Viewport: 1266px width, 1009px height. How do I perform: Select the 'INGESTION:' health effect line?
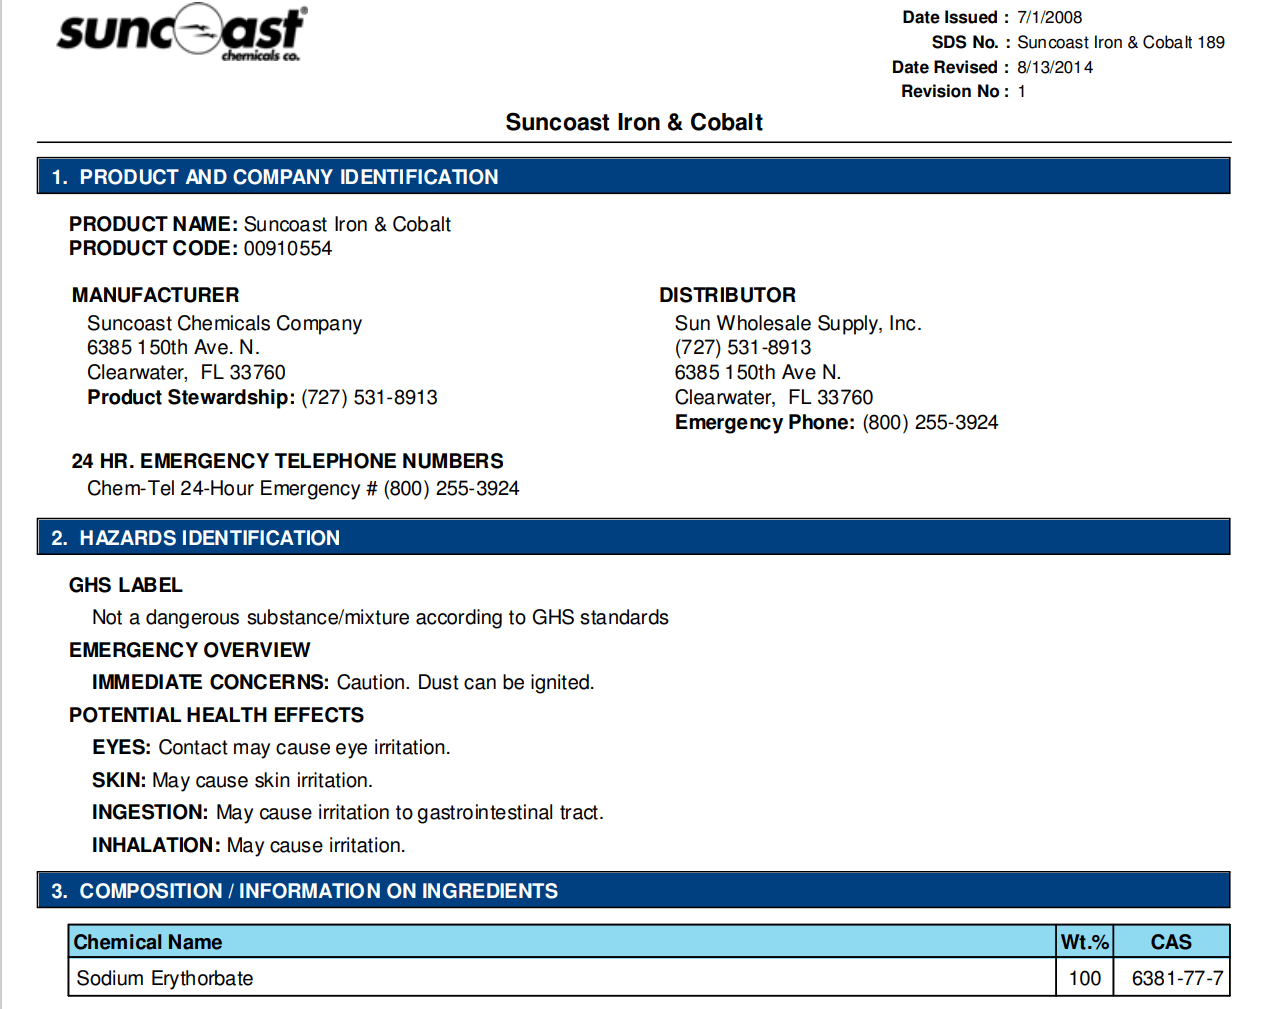[348, 812]
